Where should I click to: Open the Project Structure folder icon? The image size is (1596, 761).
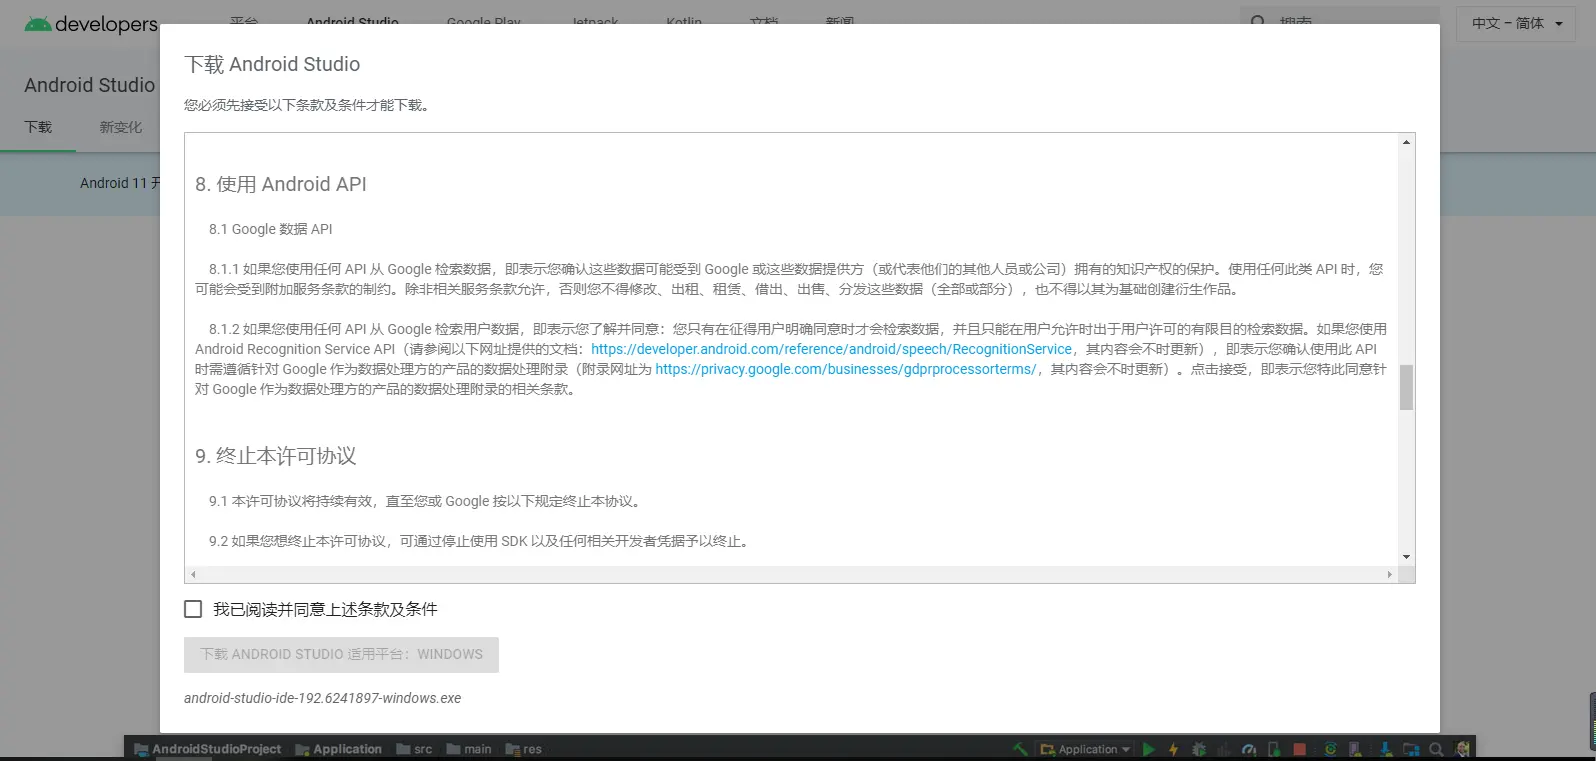(1411, 749)
